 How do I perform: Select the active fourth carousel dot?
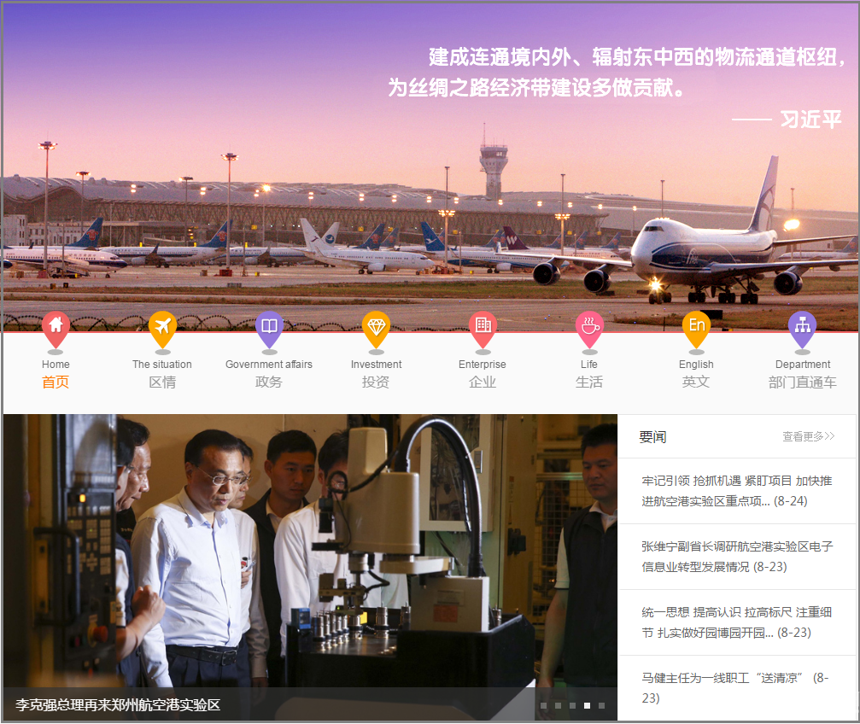[x=587, y=706]
